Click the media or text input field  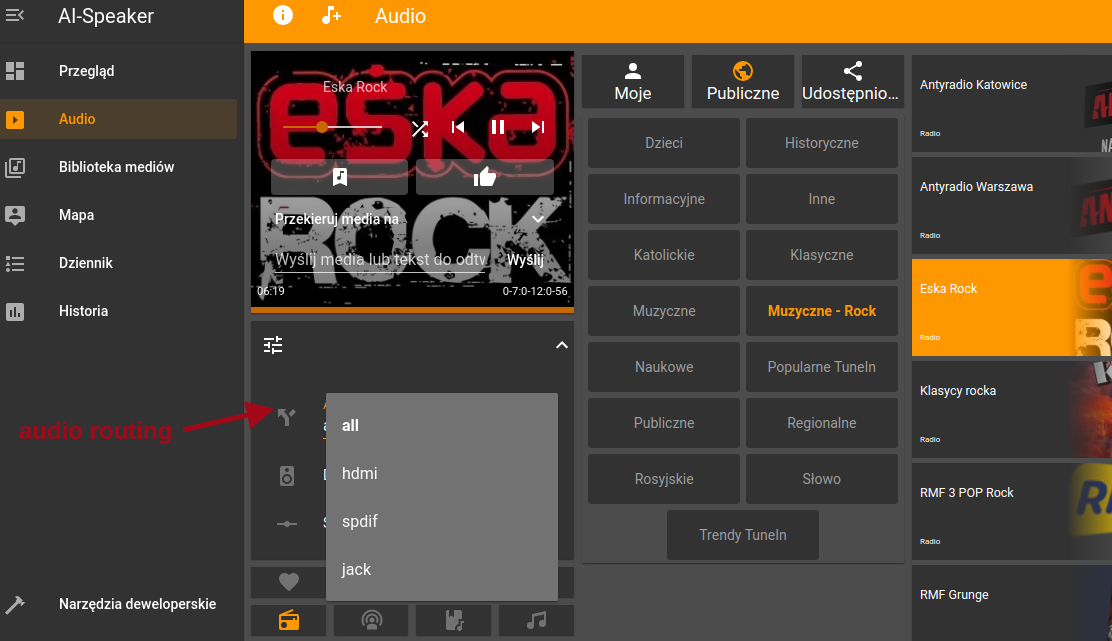[380, 260]
